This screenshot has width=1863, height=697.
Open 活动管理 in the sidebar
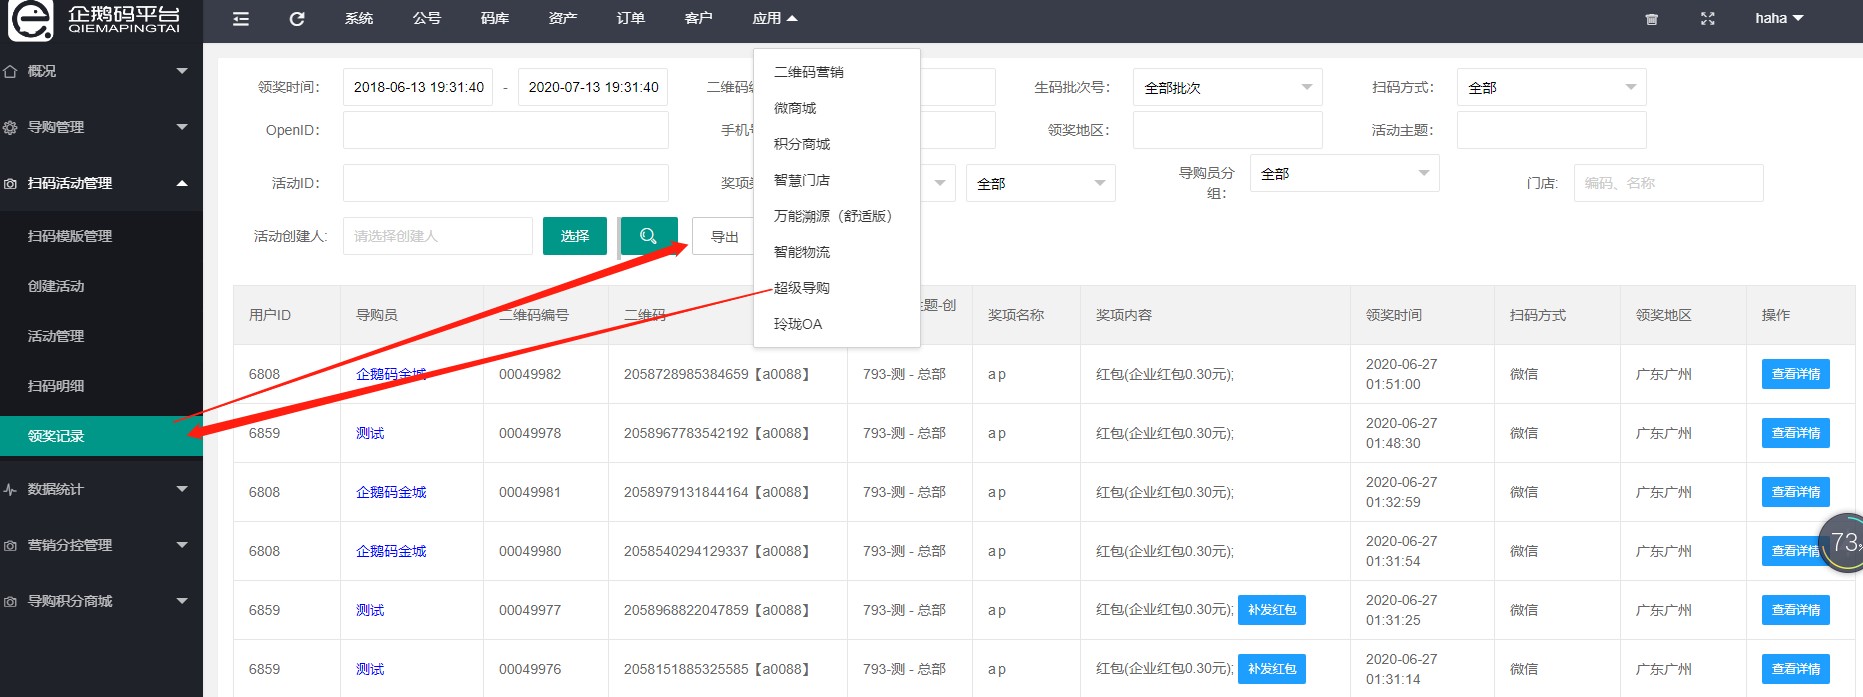click(x=56, y=336)
